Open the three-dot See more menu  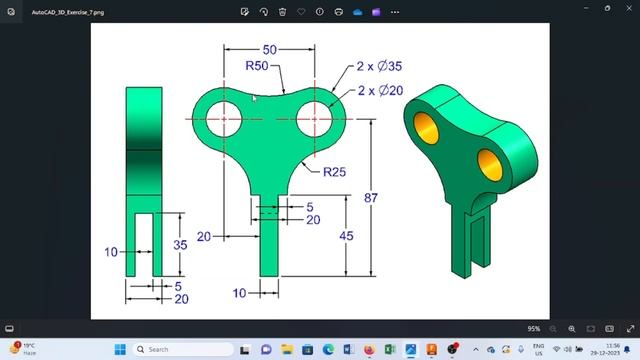click(x=395, y=12)
